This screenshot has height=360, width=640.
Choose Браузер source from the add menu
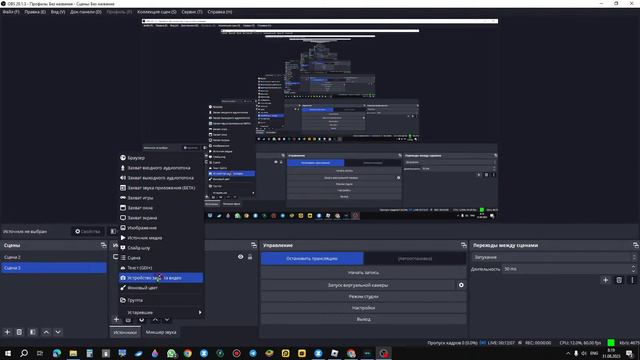pyautogui.click(x=161, y=158)
